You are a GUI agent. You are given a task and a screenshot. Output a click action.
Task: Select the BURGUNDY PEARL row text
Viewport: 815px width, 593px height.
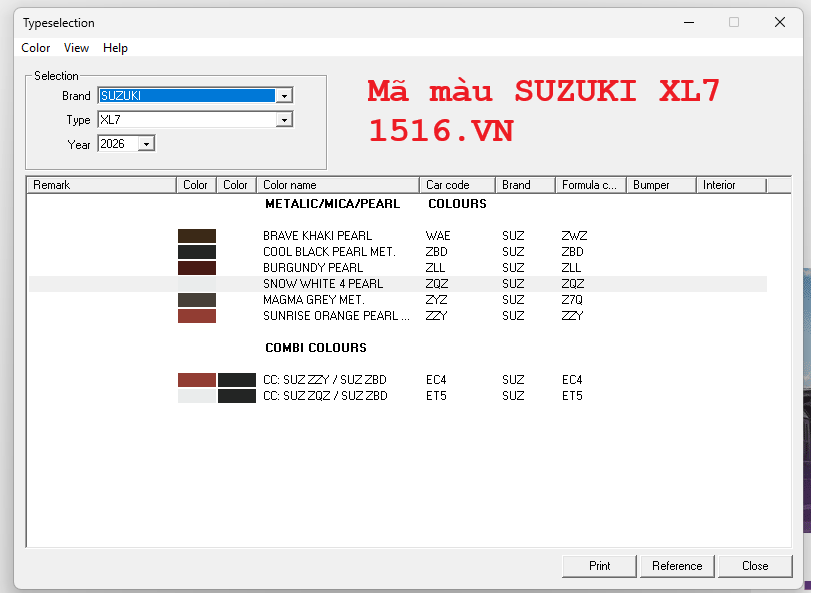click(313, 268)
